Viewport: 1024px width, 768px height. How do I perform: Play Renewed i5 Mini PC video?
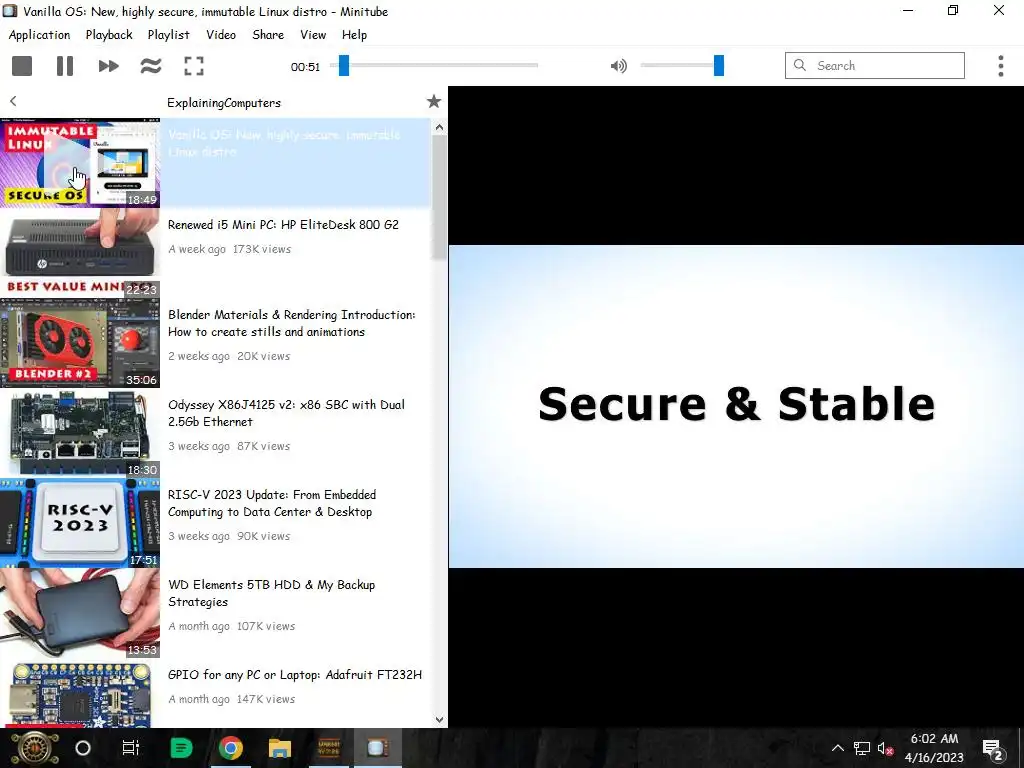coord(283,225)
